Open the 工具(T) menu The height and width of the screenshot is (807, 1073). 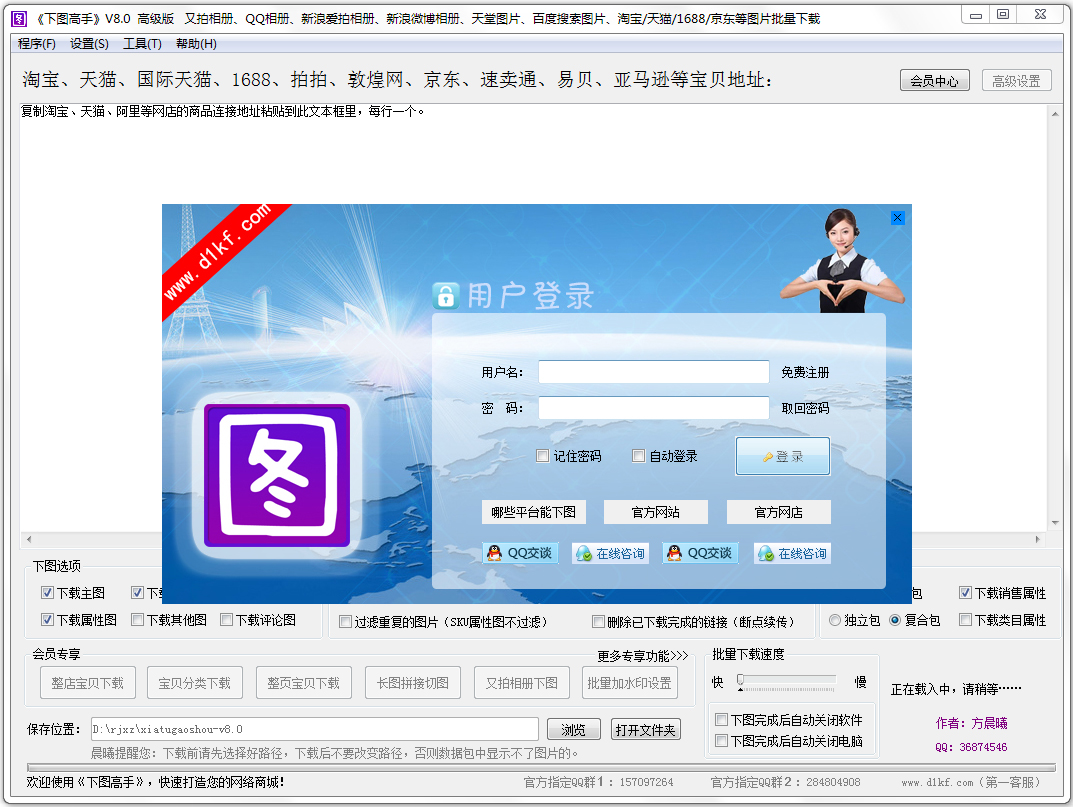(x=142, y=44)
